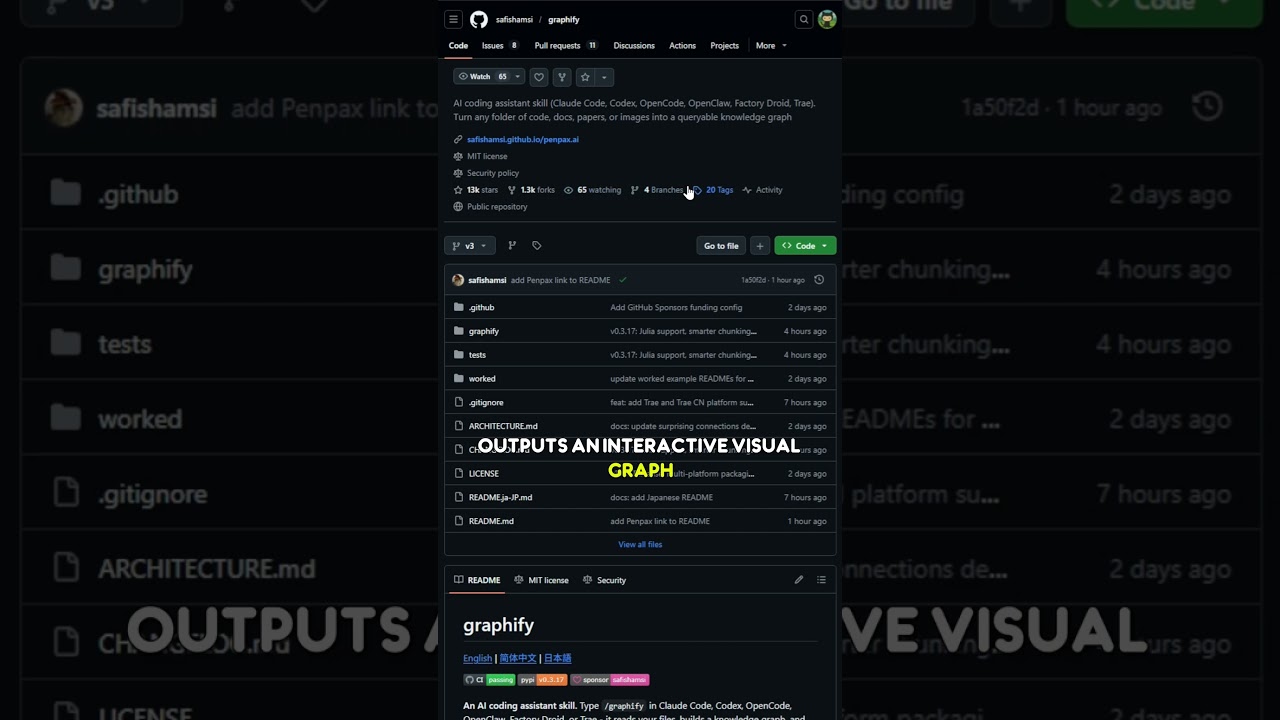Go to GitHub home via Octocat logo
The image size is (1280, 720).
[479, 19]
